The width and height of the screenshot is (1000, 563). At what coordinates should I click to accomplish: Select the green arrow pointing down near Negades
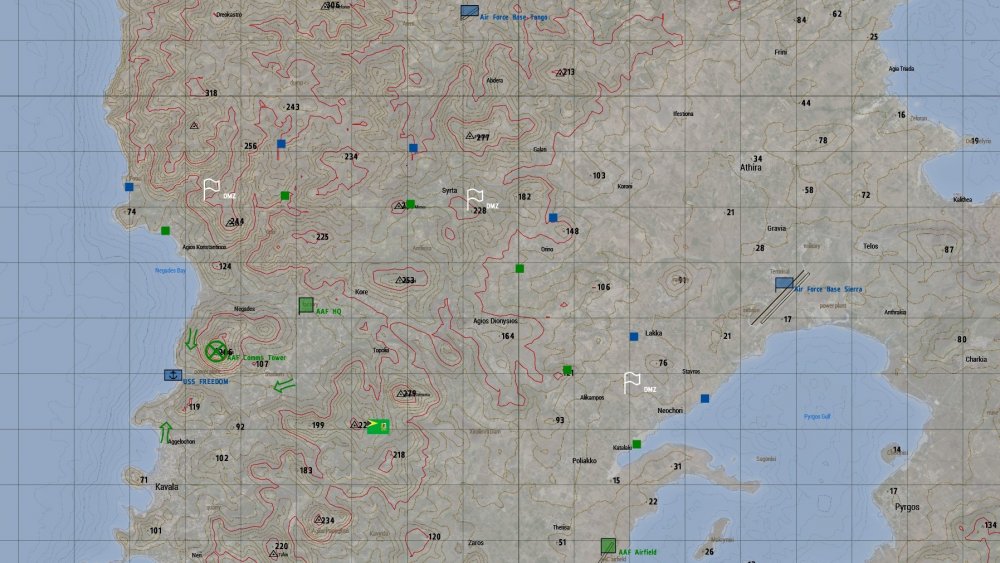tap(191, 338)
